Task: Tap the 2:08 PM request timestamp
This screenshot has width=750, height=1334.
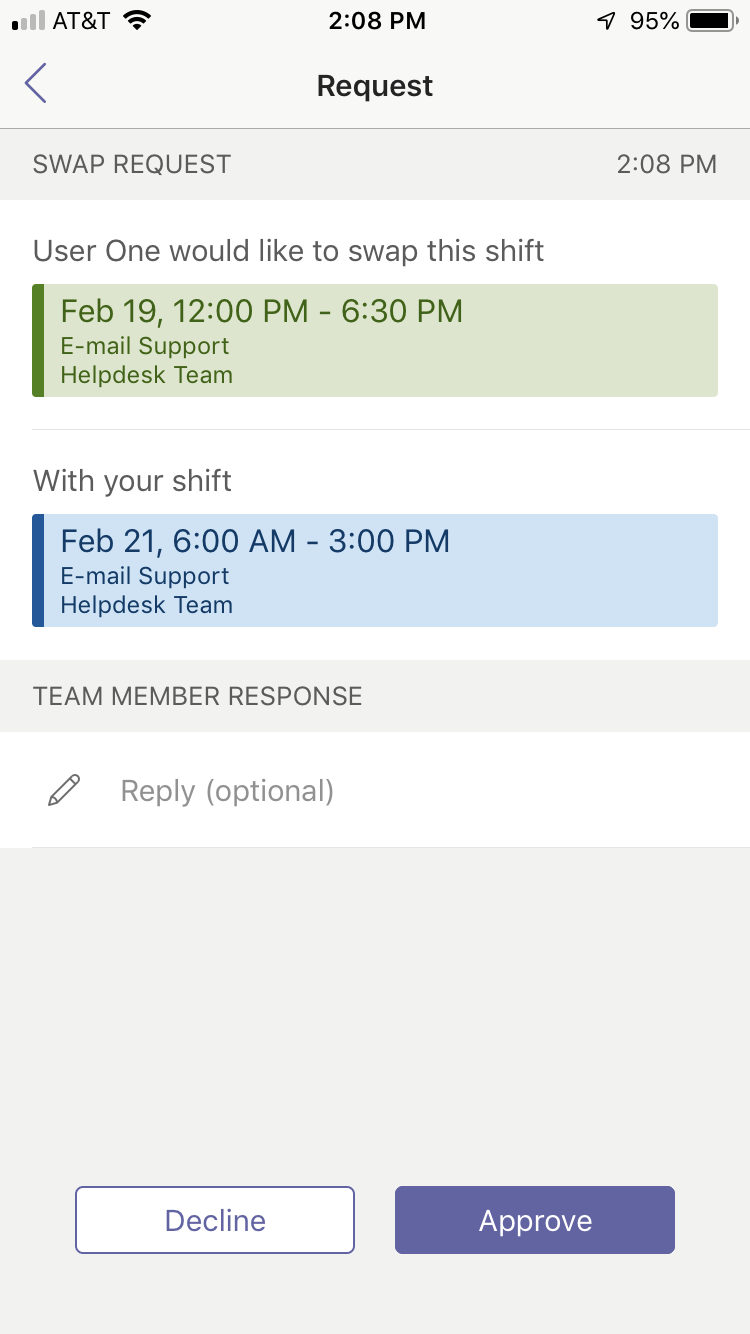Action: coord(666,164)
